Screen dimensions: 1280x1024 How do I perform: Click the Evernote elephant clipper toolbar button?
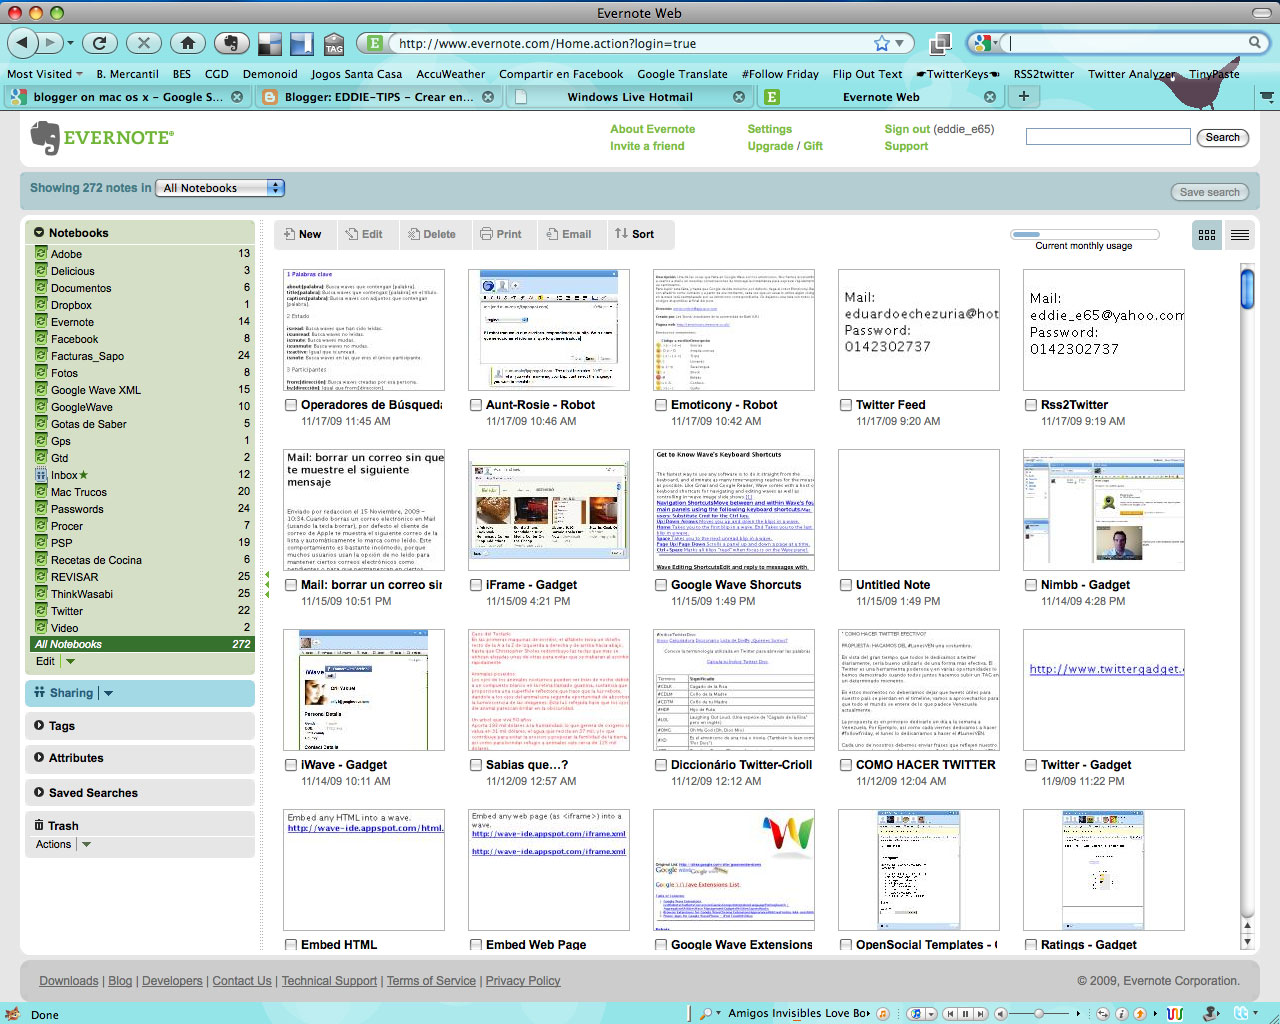coord(231,43)
